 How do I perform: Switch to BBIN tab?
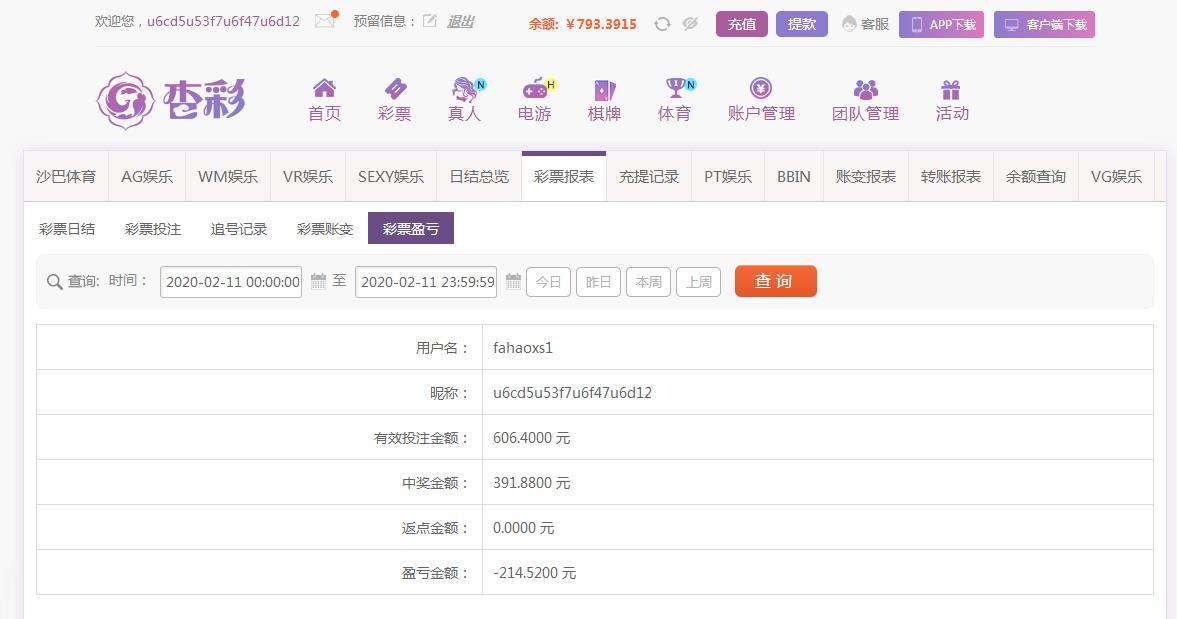[x=794, y=176]
